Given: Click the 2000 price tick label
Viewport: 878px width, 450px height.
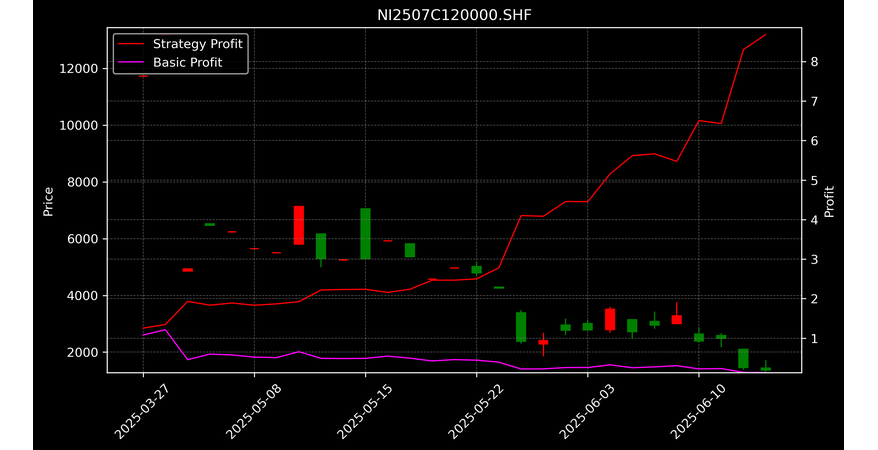Looking at the screenshot, I should 83,353.
